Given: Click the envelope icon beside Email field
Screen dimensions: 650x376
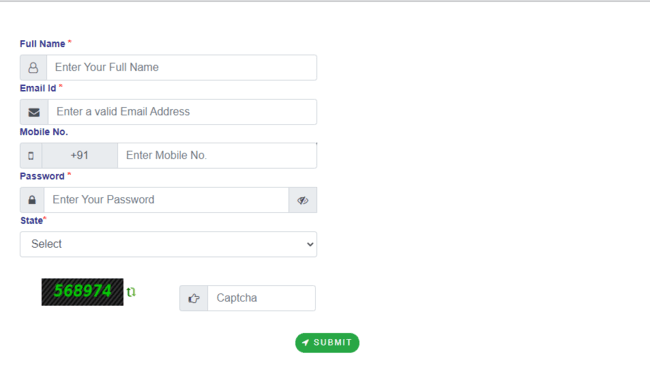Looking at the screenshot, I should 34,112.
